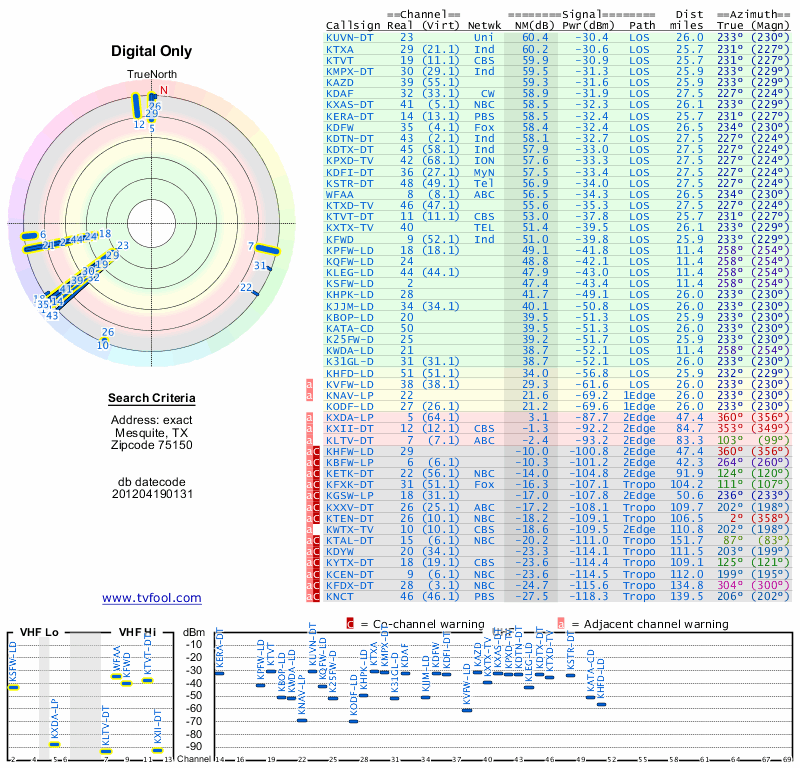Select KPXD-TV callsign in the table
800x768 pixels.
pyautogui.click(x=349, y=160)
